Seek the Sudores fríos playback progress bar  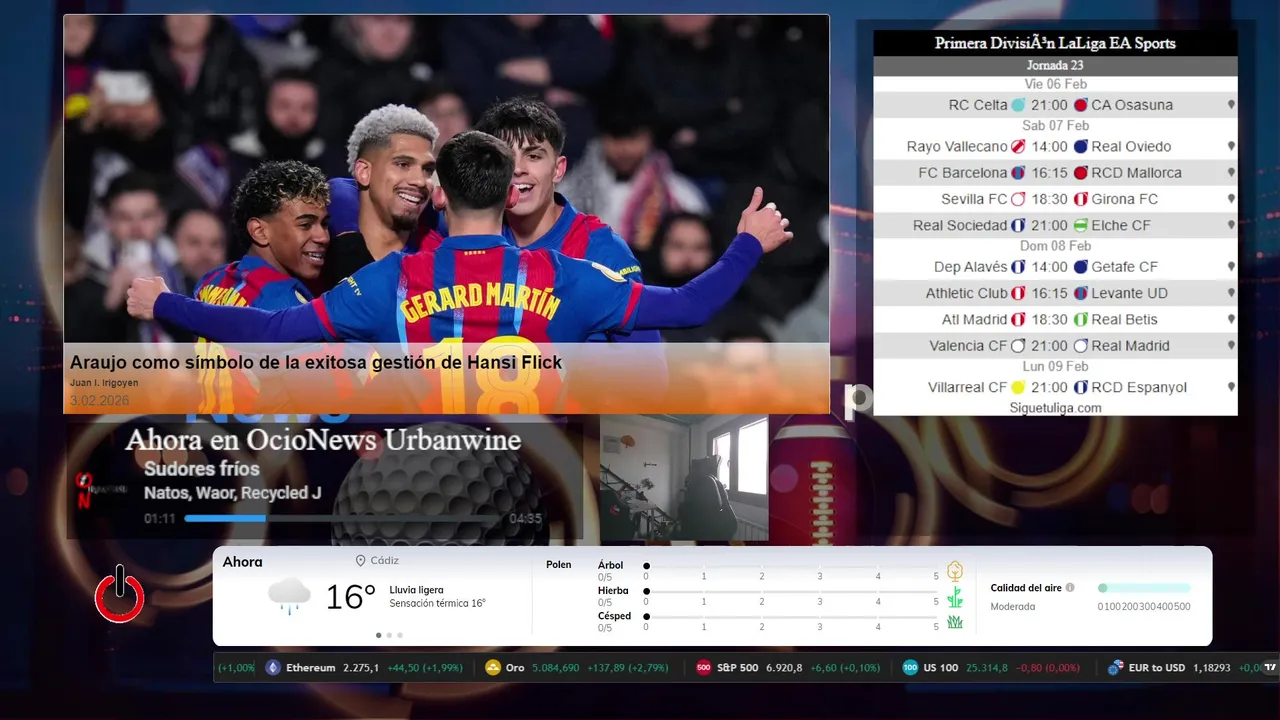click(x=342, y=518)
